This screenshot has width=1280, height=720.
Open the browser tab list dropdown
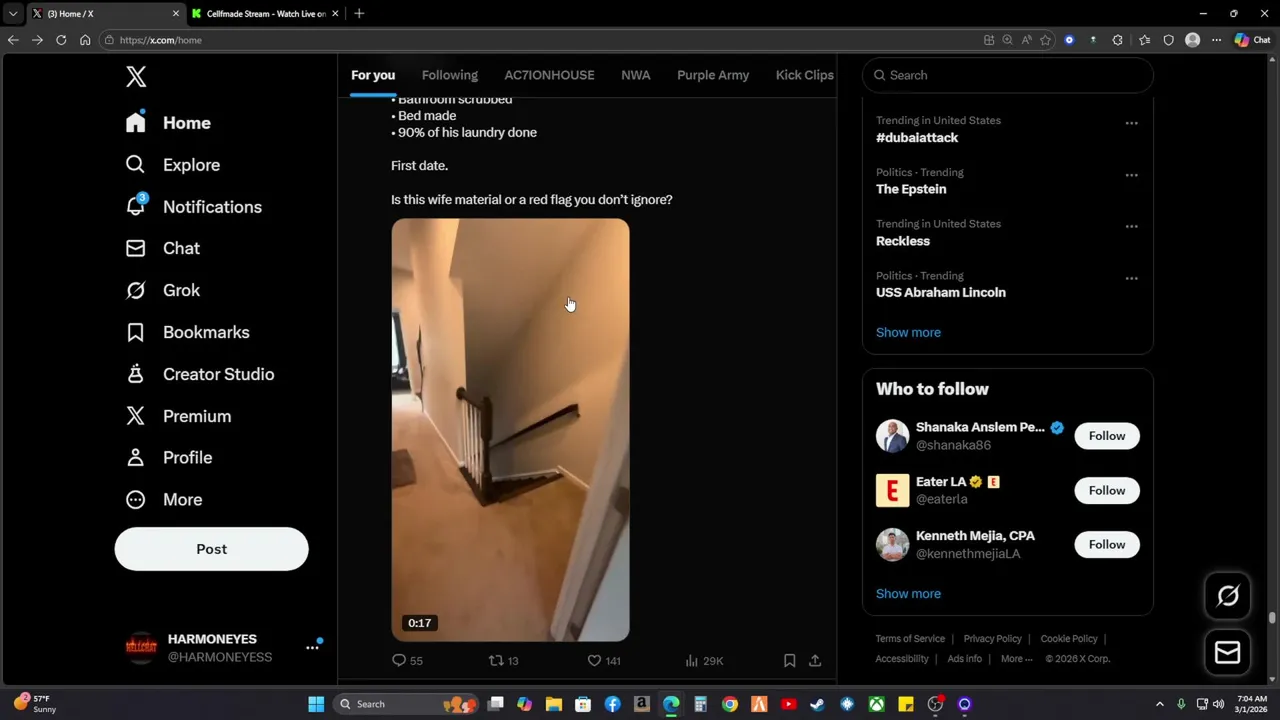pyautogui.click(x=13, y=14)
